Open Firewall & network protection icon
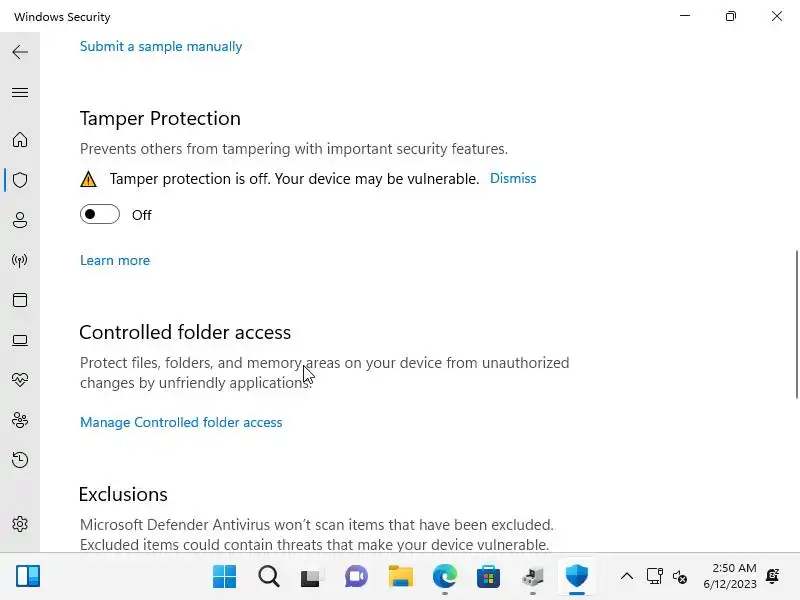The image size is (800, 600). pos(20,260)
